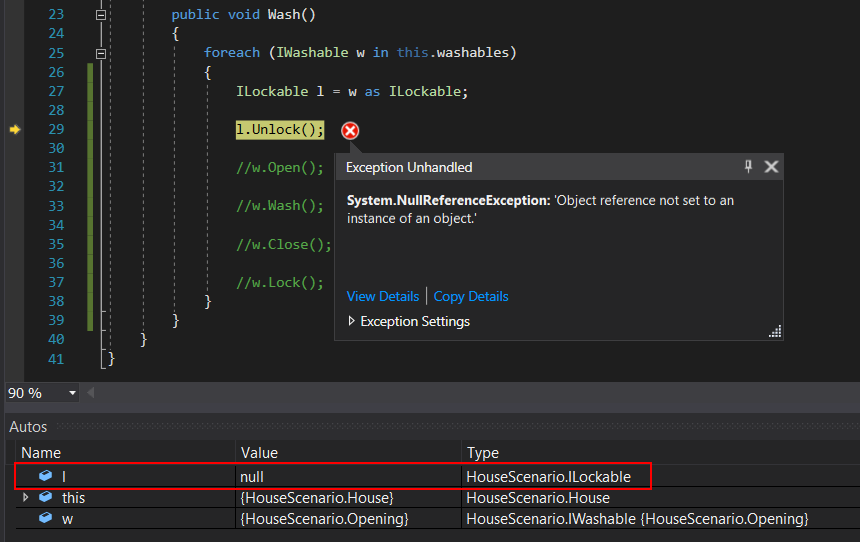
Task: Click the null value of variable l
Action: click(348, 476)
